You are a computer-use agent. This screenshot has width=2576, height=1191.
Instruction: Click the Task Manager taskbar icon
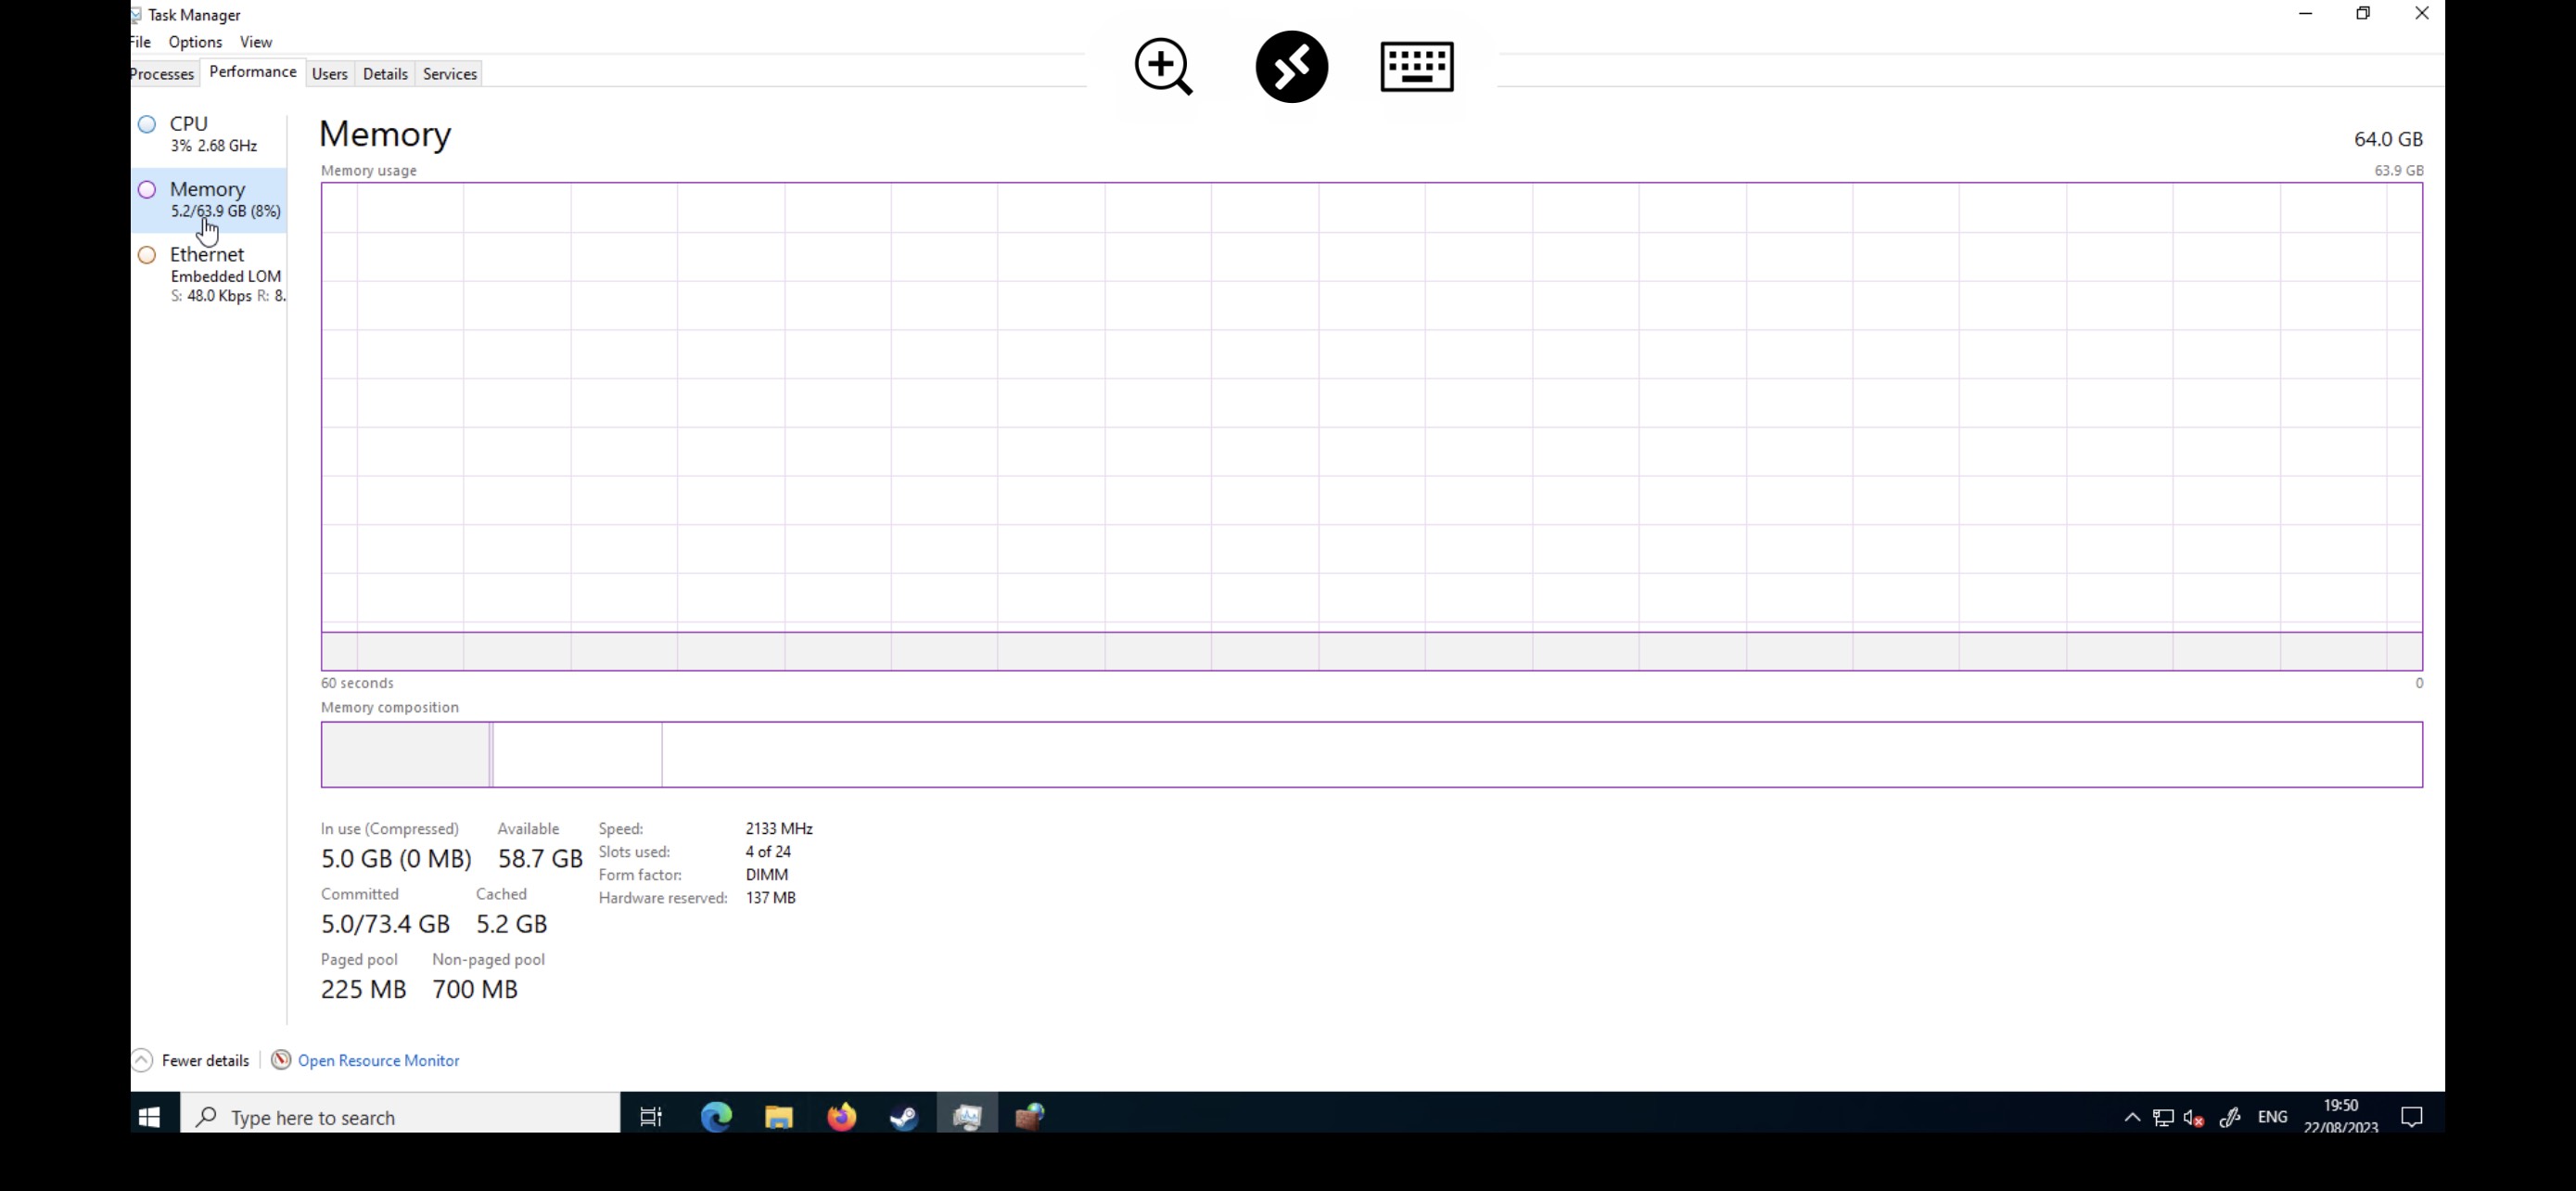pos(967,1117)
